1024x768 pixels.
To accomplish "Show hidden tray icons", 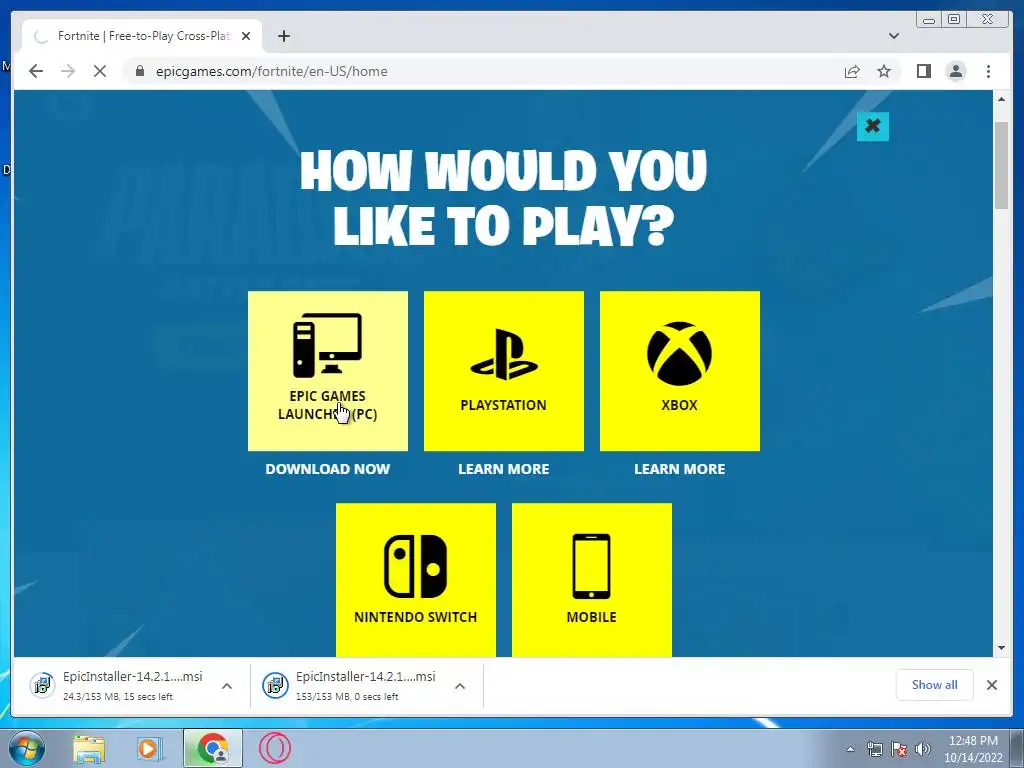I will pyautogui.click(x=850, y=749).
